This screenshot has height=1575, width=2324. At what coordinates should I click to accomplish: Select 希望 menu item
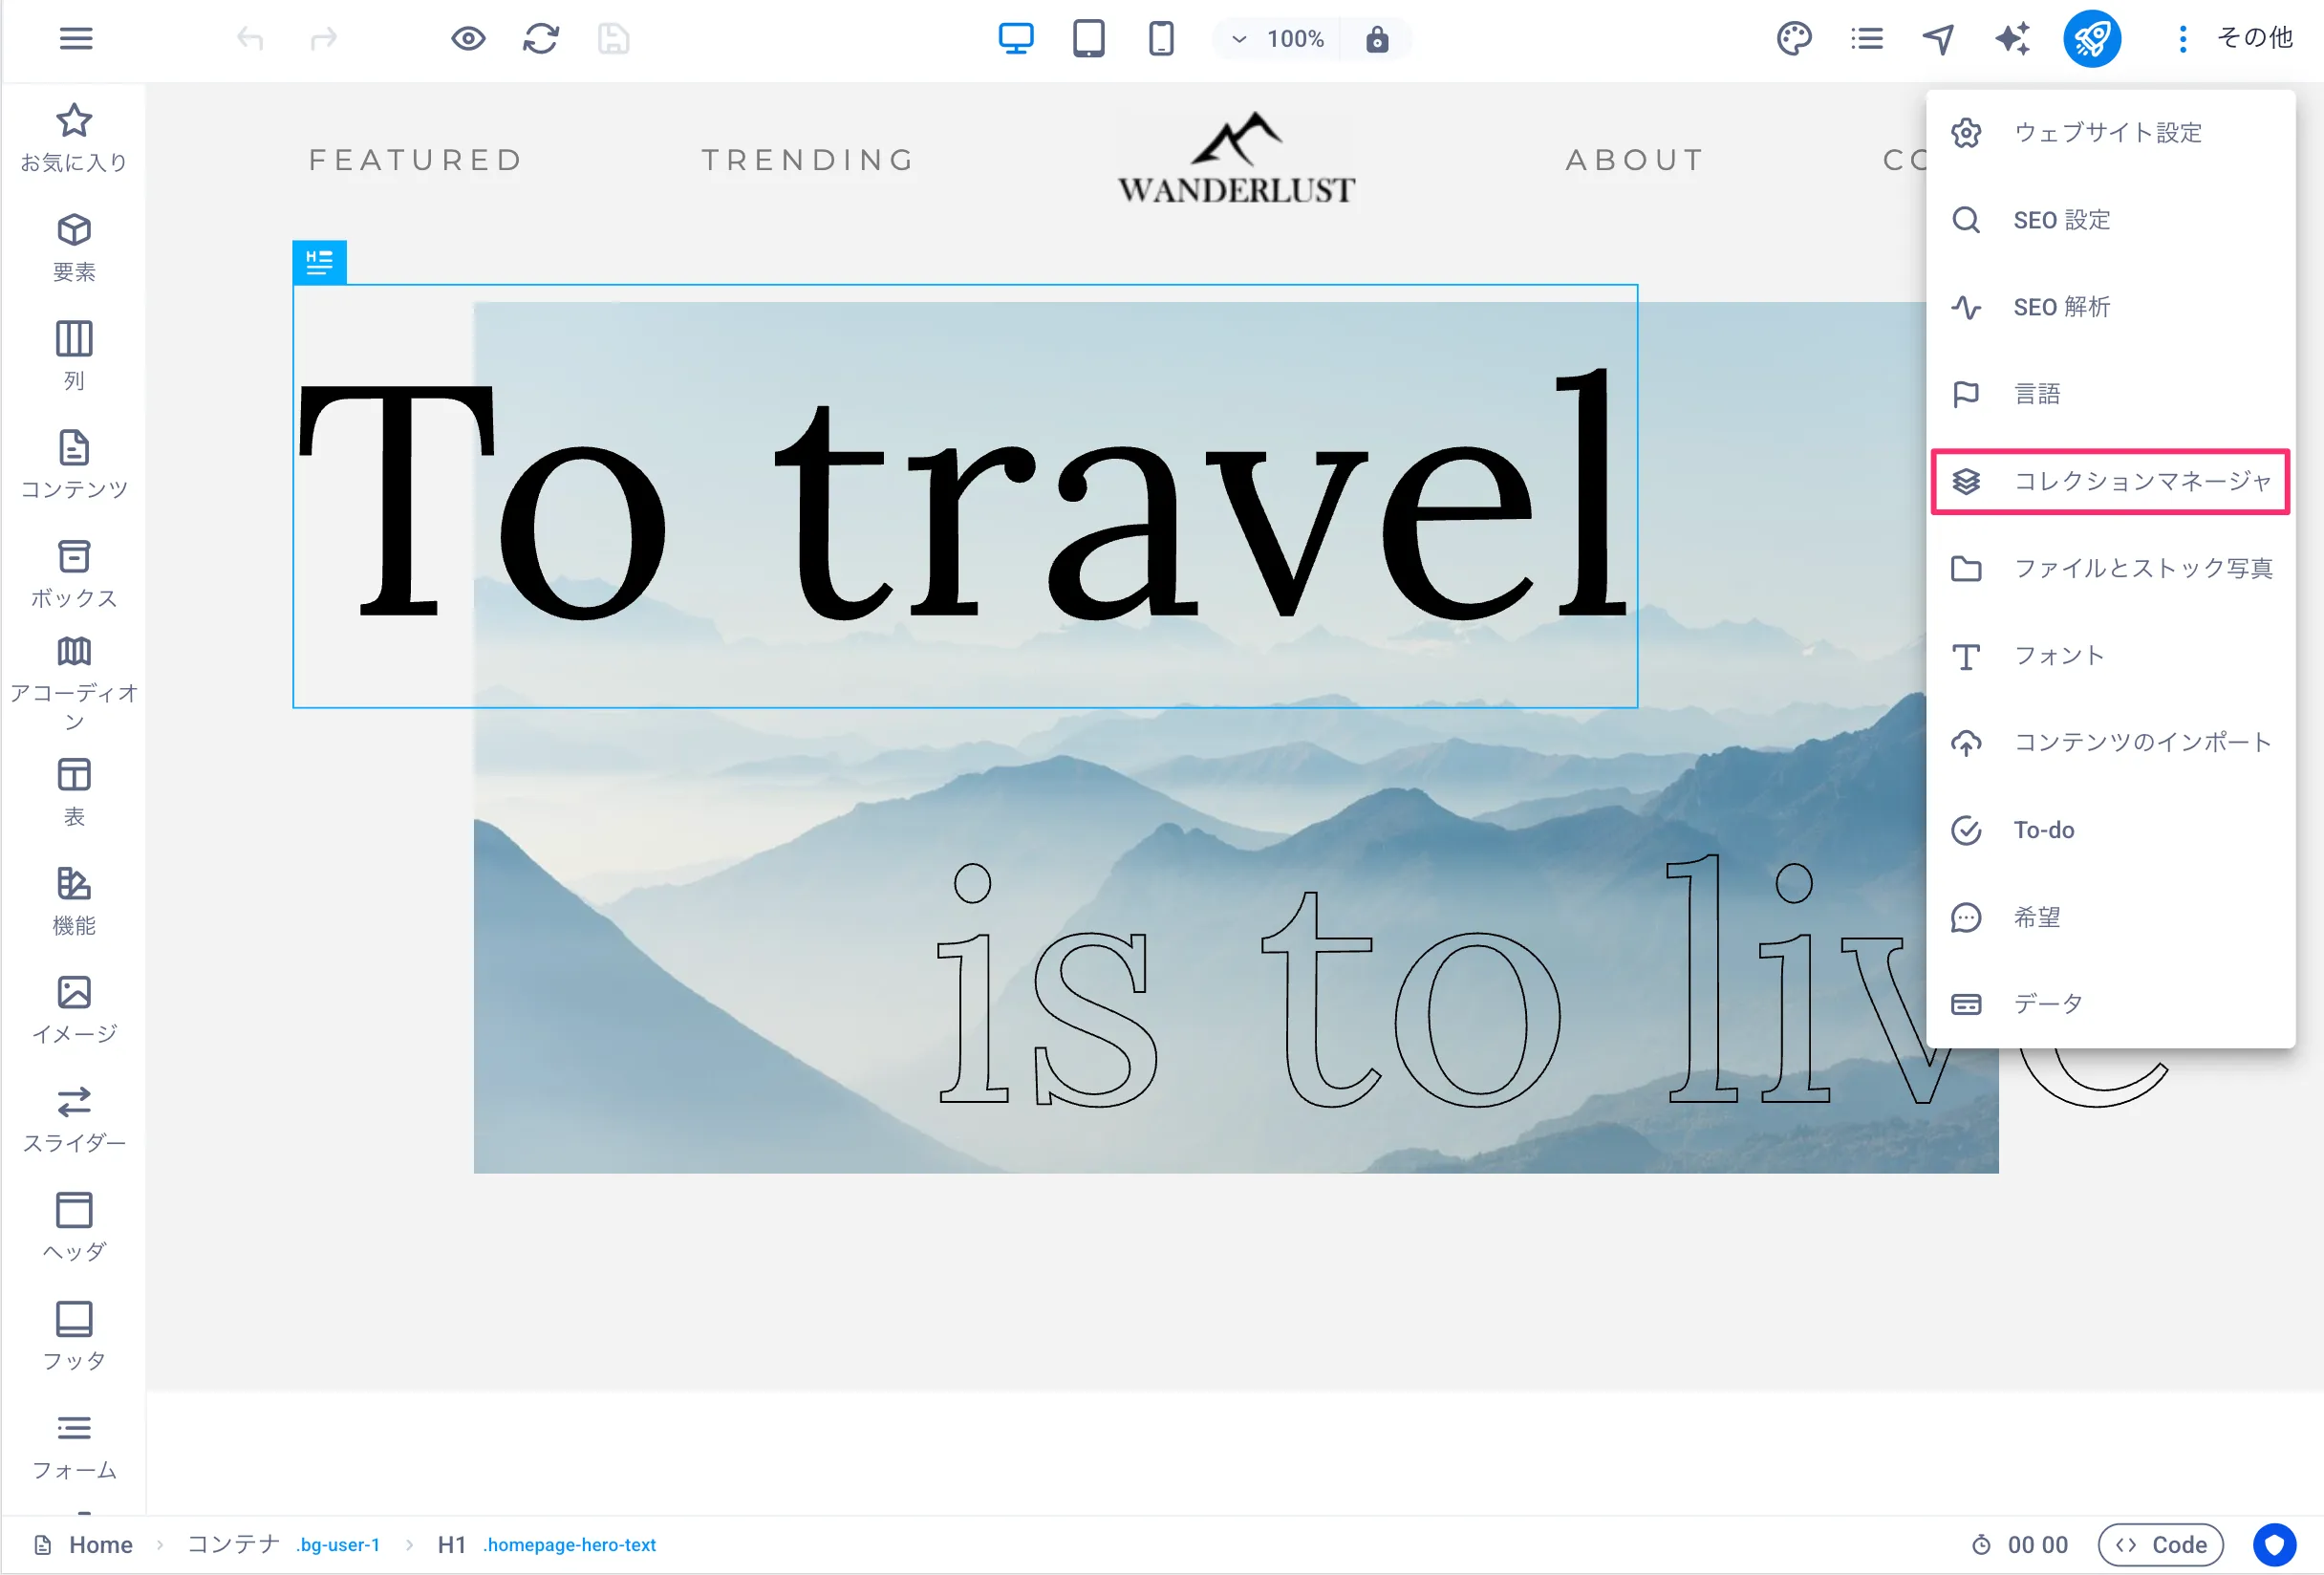tap(2110, 917)
